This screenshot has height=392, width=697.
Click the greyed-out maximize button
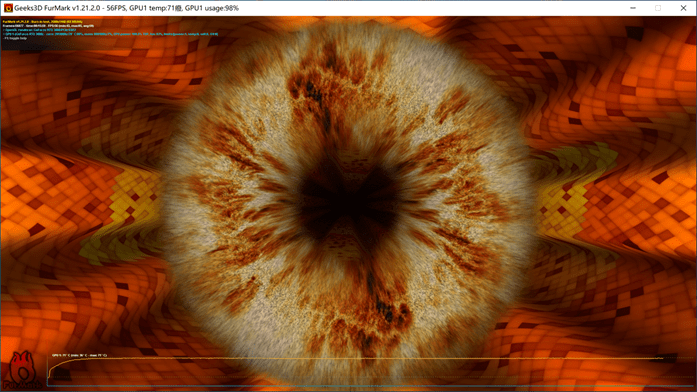pos(658,8)
